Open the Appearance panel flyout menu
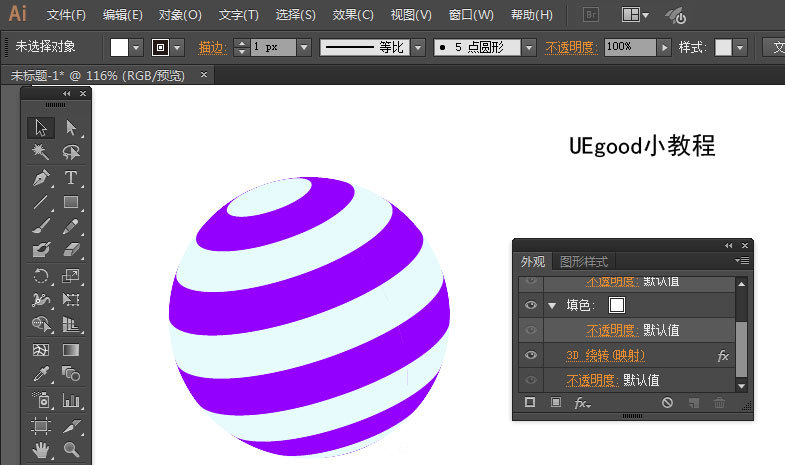This screenshot has height=465, width=785. pyautogui.click(x=742, y=261)
